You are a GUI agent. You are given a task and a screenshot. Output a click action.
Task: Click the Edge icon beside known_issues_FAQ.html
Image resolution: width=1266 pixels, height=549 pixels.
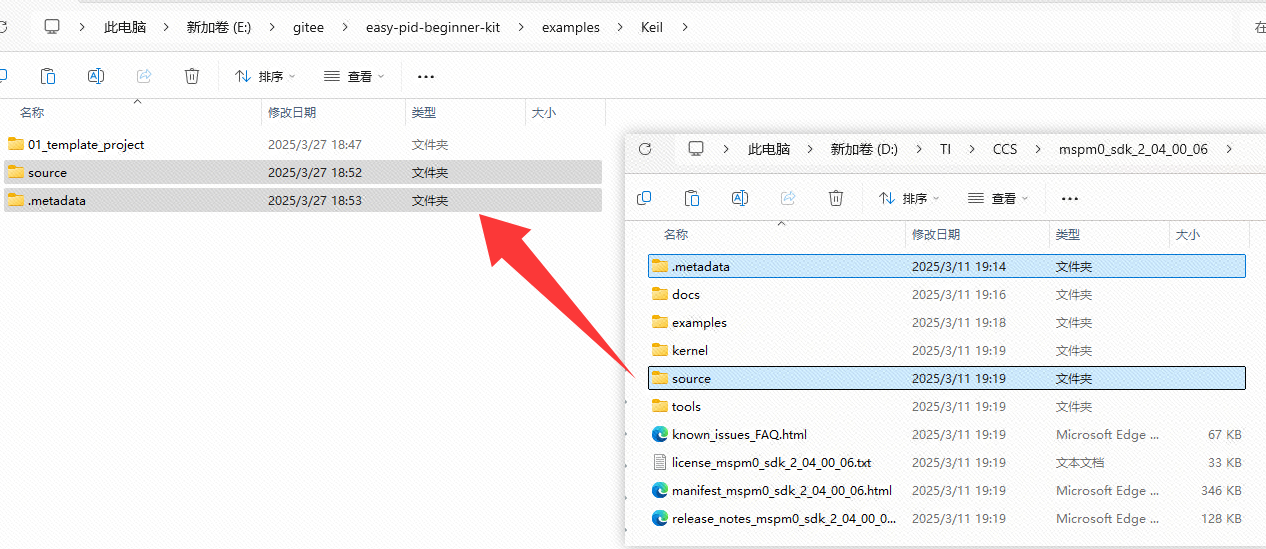pyautogui.click(x=660, y=435)
